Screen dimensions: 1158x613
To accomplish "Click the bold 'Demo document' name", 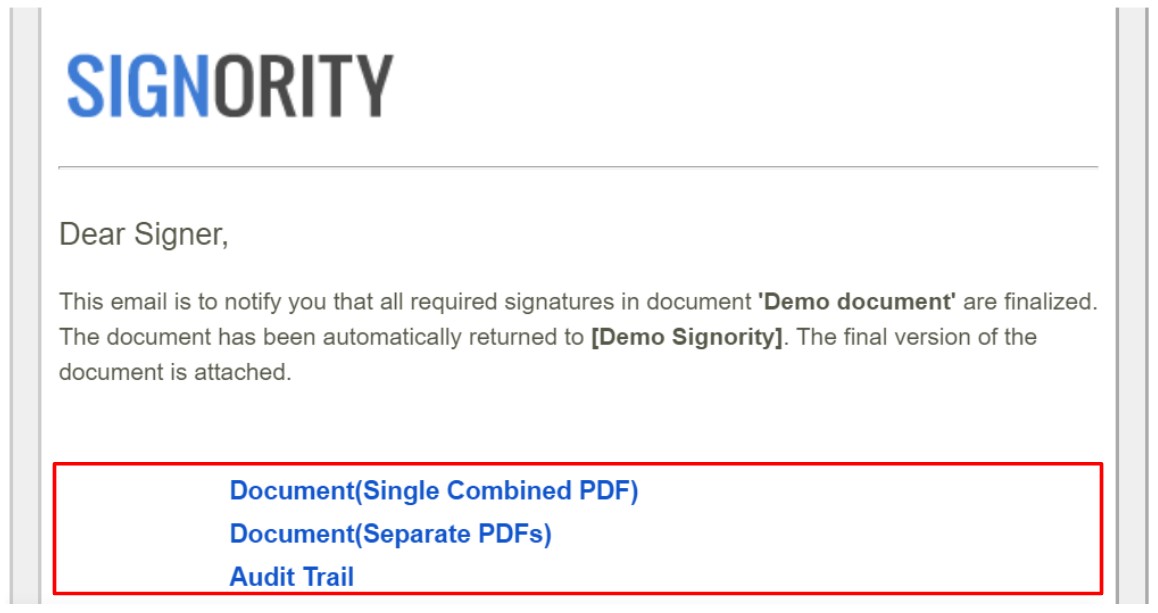I will point(857,301).
